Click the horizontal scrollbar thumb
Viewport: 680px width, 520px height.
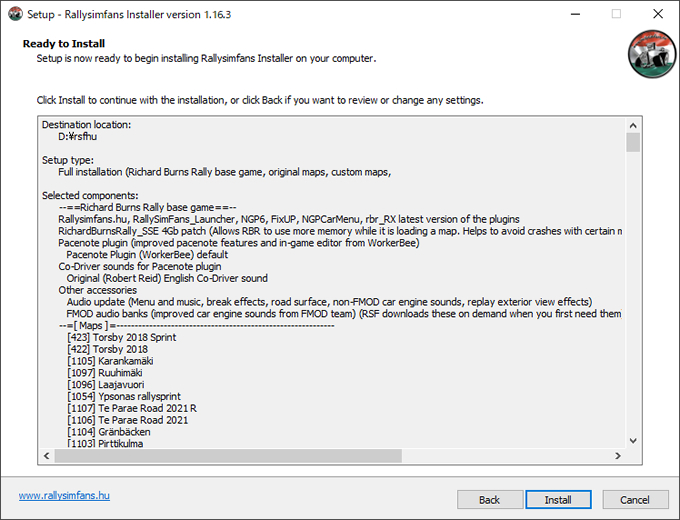[x=228, y=456]
